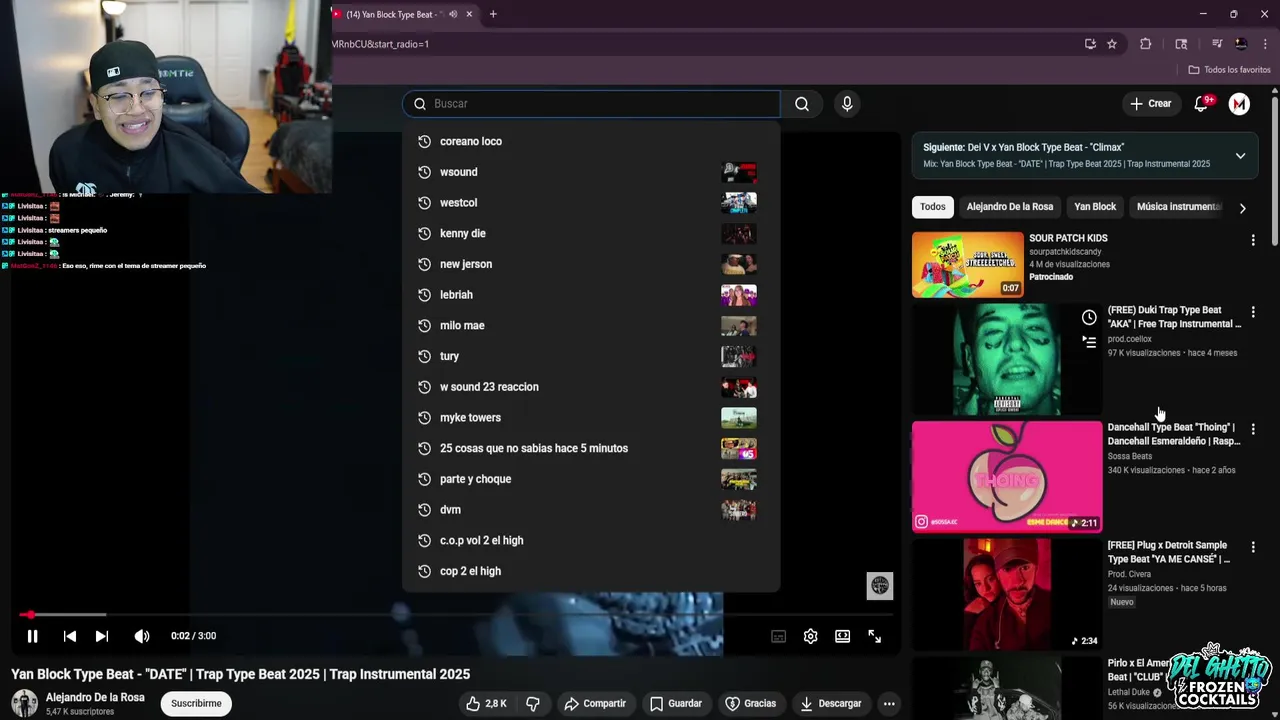The width and height of the screenshot is (1280, 720).
Task: Click the Descargar download button
Action: [830, 704]
